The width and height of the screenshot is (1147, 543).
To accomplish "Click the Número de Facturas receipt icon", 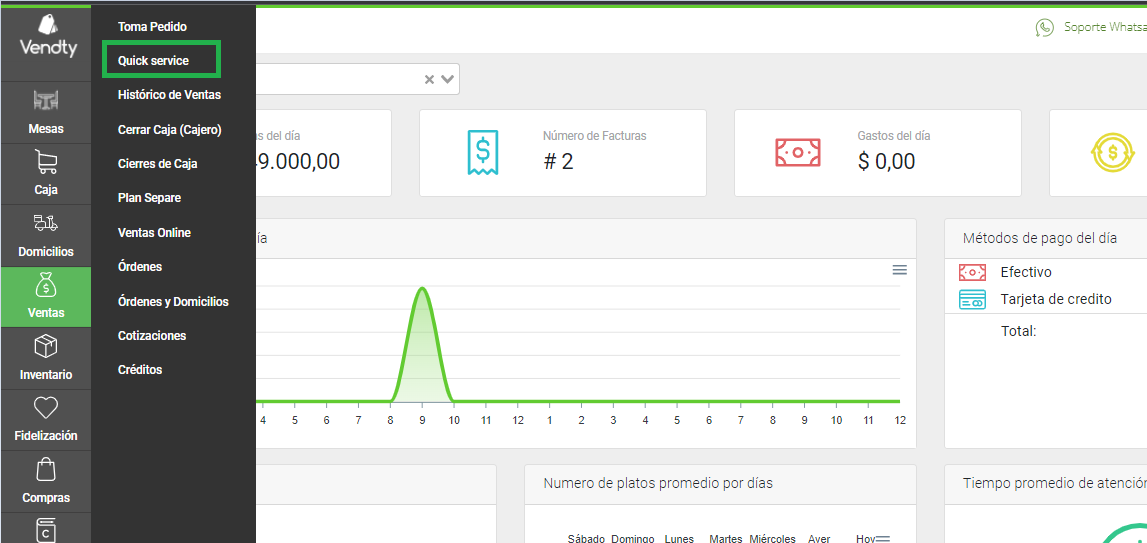I will (x=483, y=152).
